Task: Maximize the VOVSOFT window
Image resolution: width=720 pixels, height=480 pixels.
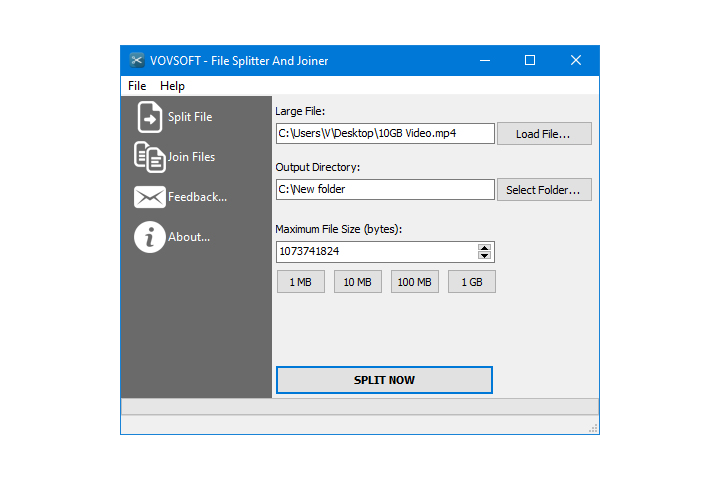Action: [530, 60]
